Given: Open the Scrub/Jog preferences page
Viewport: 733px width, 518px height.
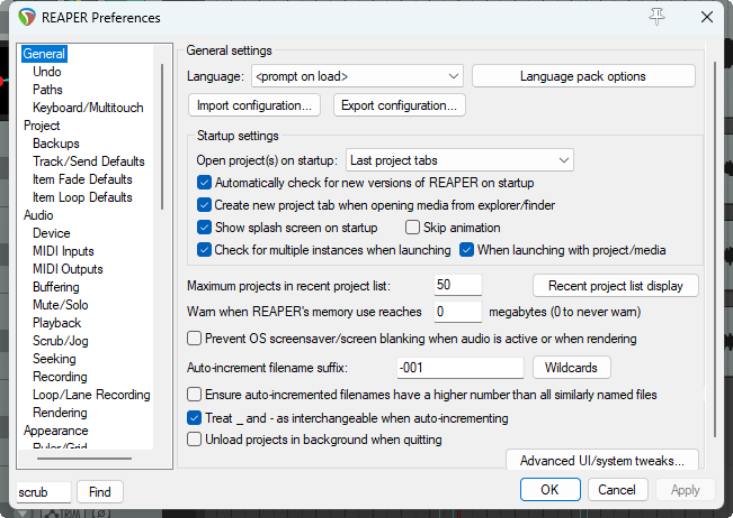Looking at the screenshot, I should pyautogui.click(x=60, y=341).
